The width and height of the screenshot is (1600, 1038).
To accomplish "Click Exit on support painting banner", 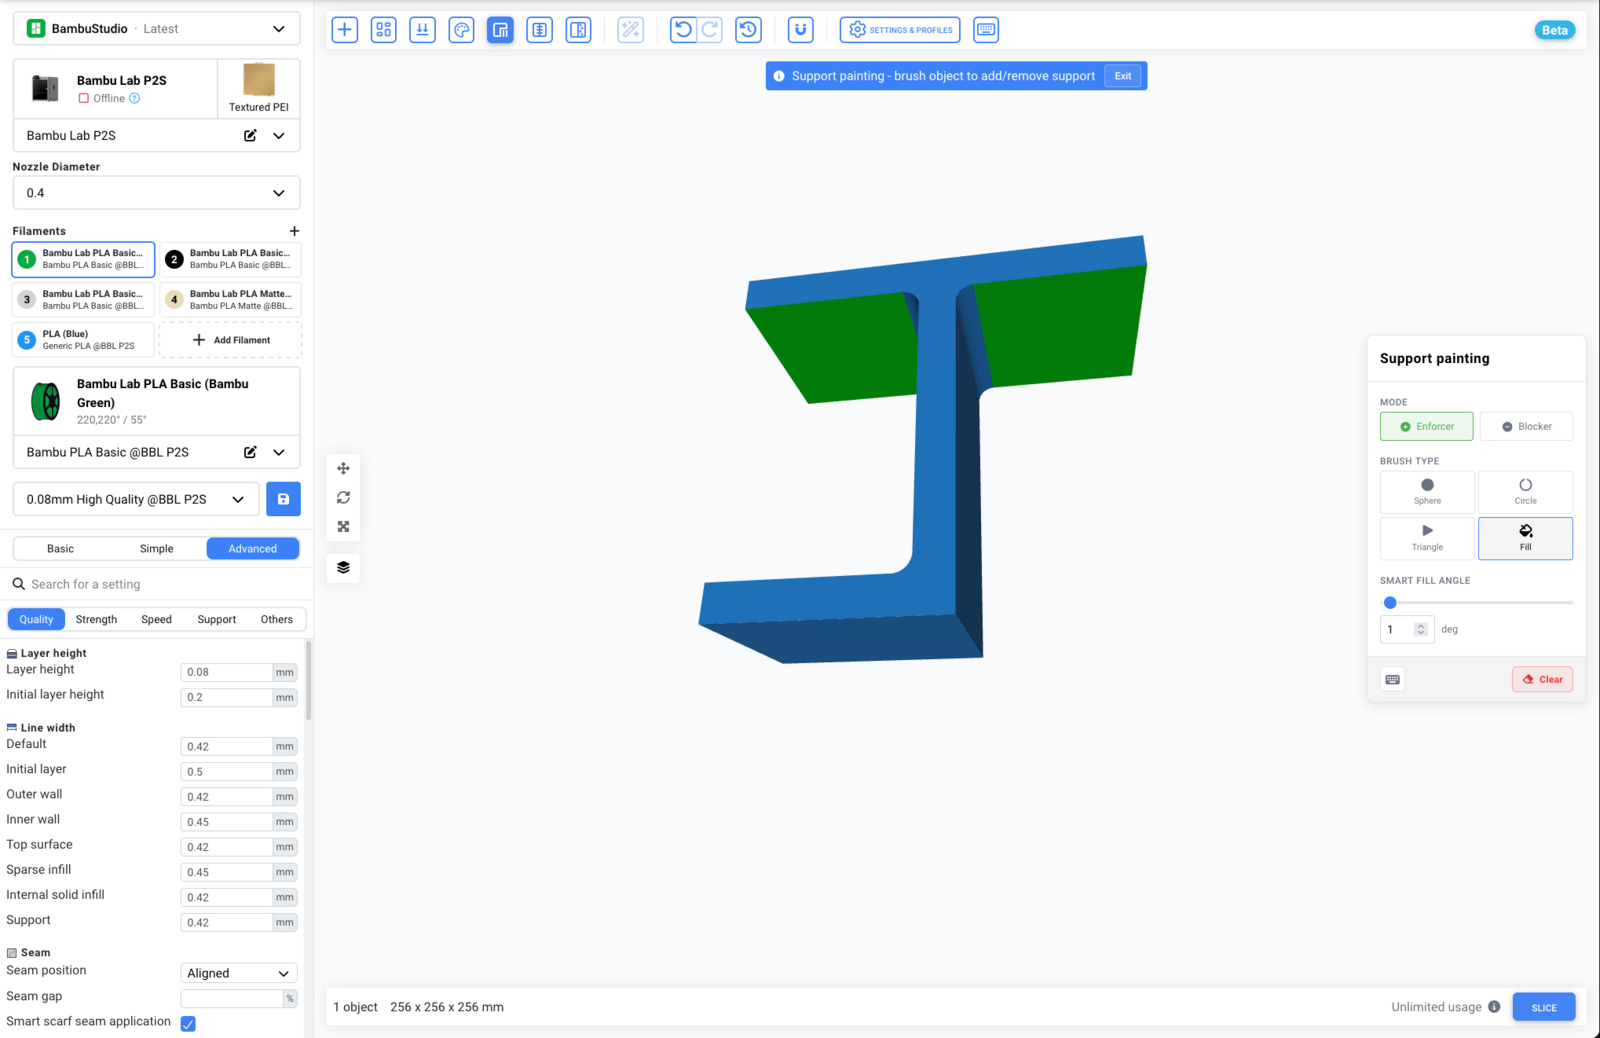I will coord(1123,76).
